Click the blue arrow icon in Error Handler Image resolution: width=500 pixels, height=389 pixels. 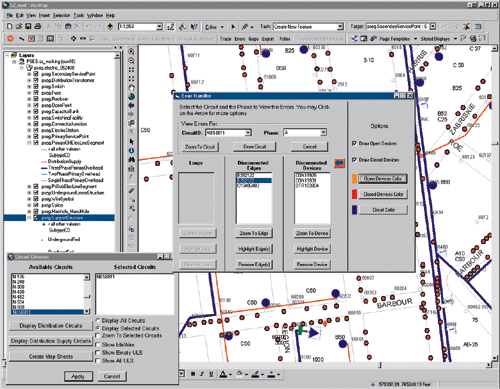point(339,163)
